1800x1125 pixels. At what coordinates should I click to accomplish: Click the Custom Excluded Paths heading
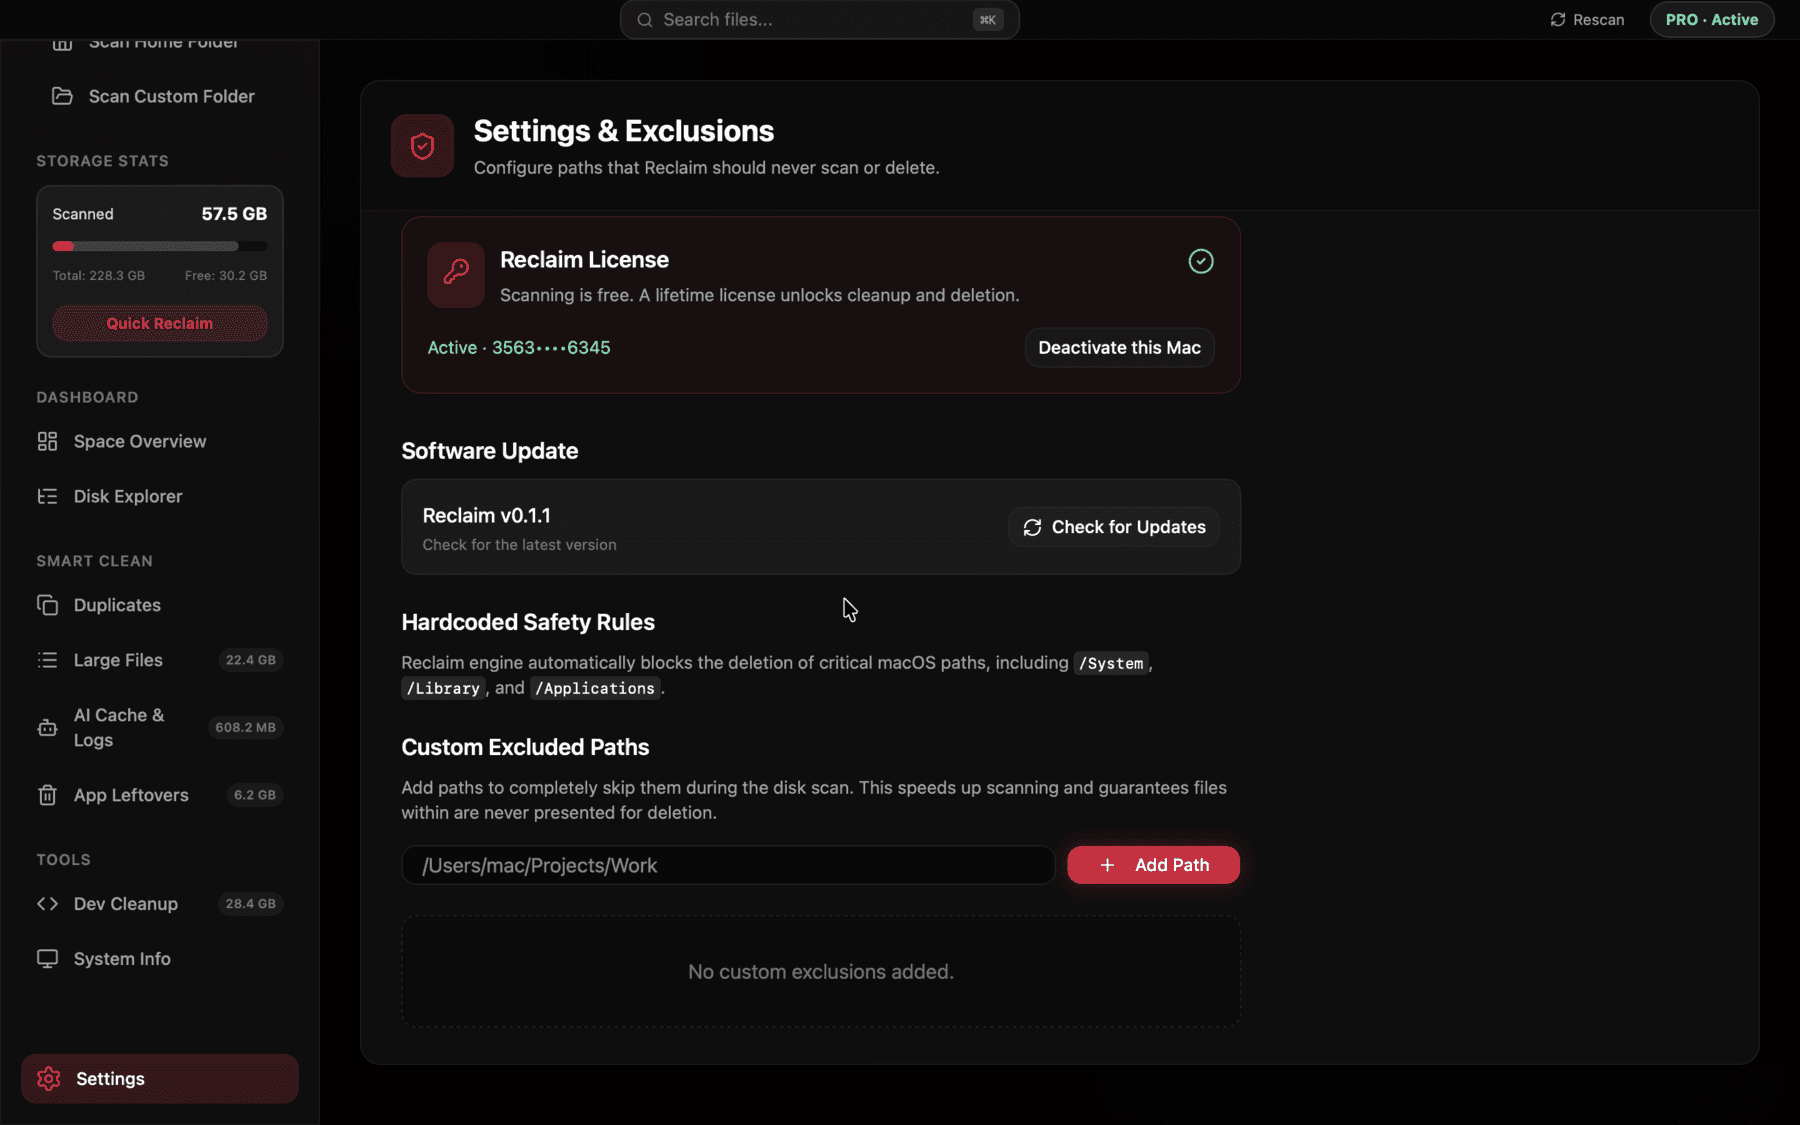[x=525, y=747]
